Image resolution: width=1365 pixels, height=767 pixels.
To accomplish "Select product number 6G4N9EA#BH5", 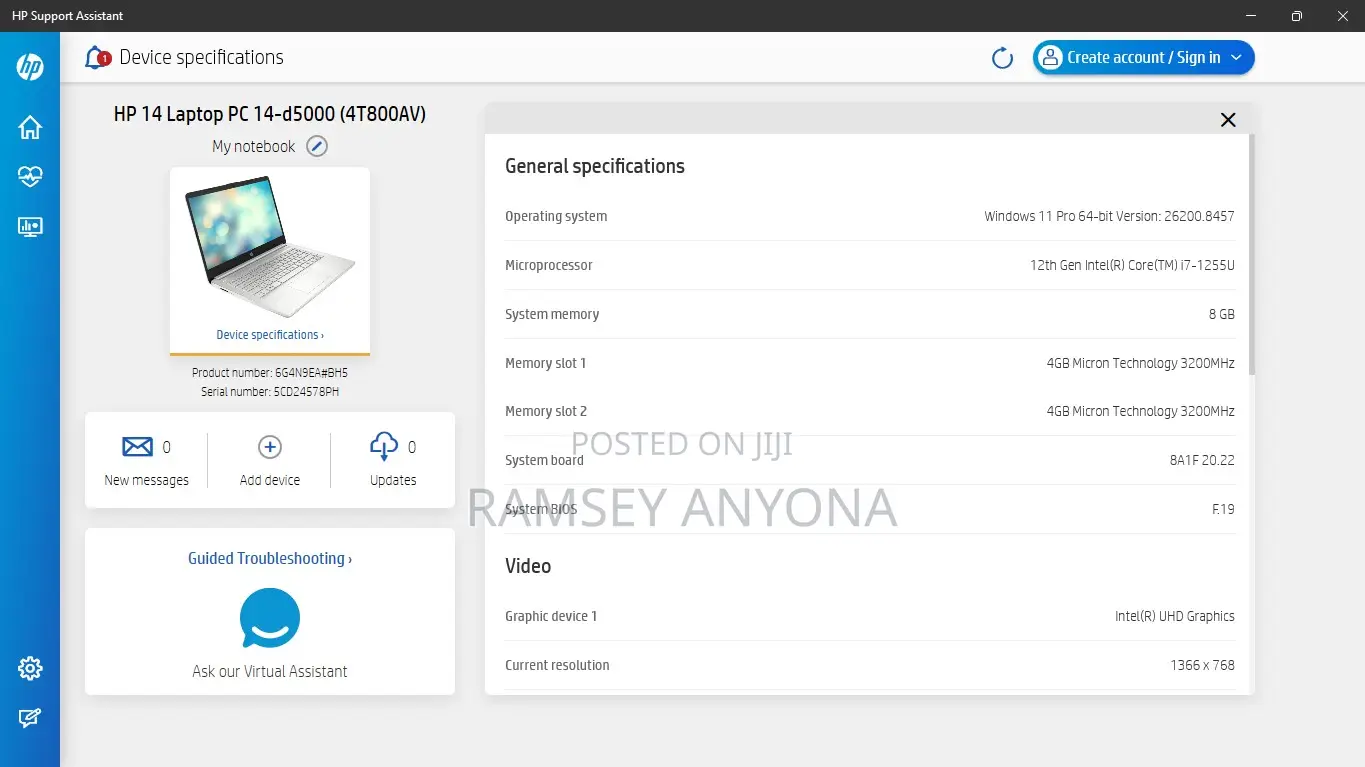I will [312, 373].
